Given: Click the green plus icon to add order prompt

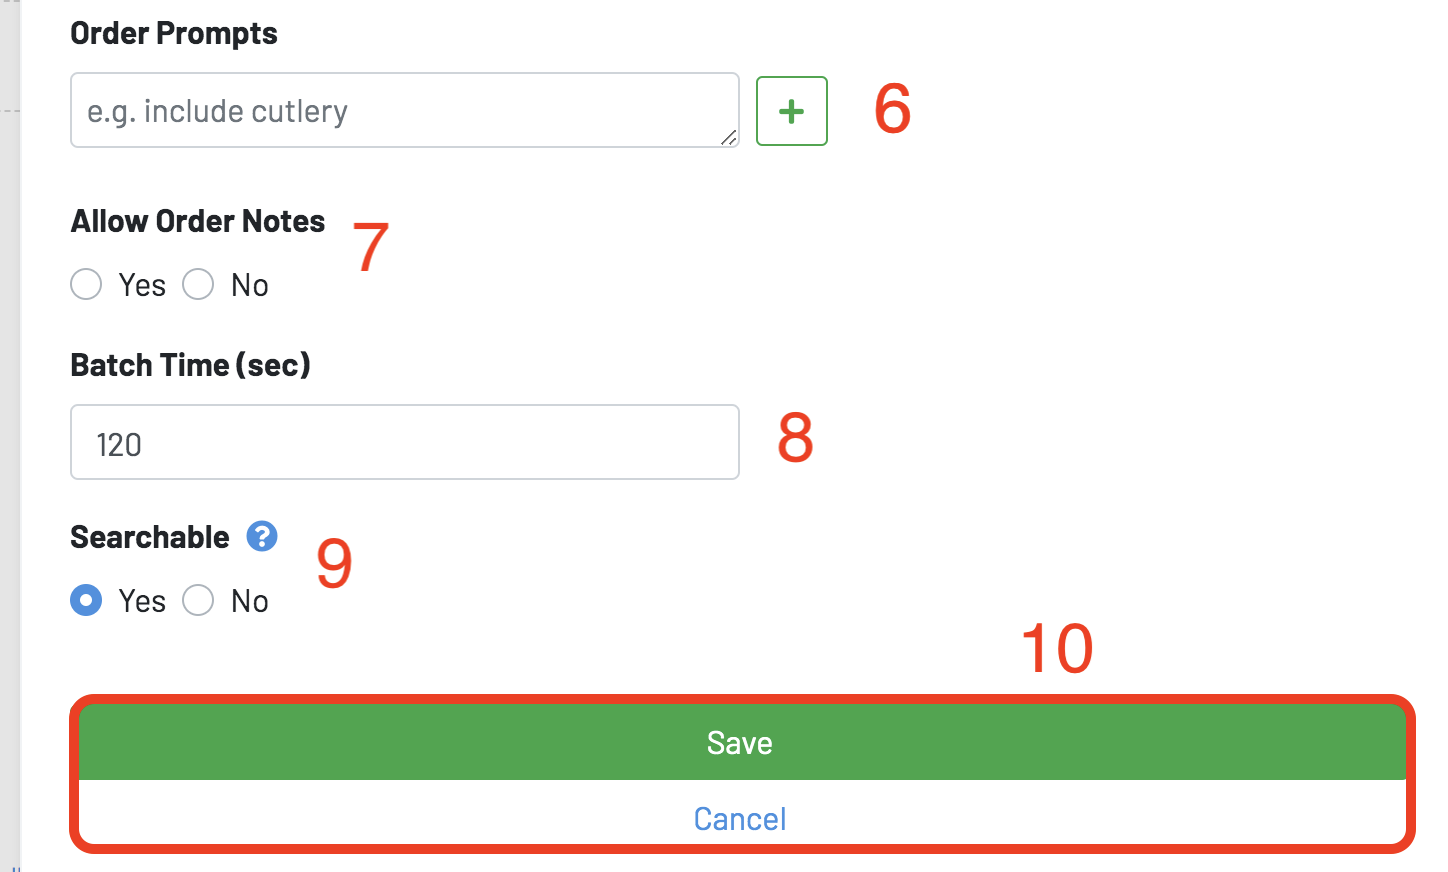Looking at the screenshot, I should pyautogui.click(x=791, y=111).
